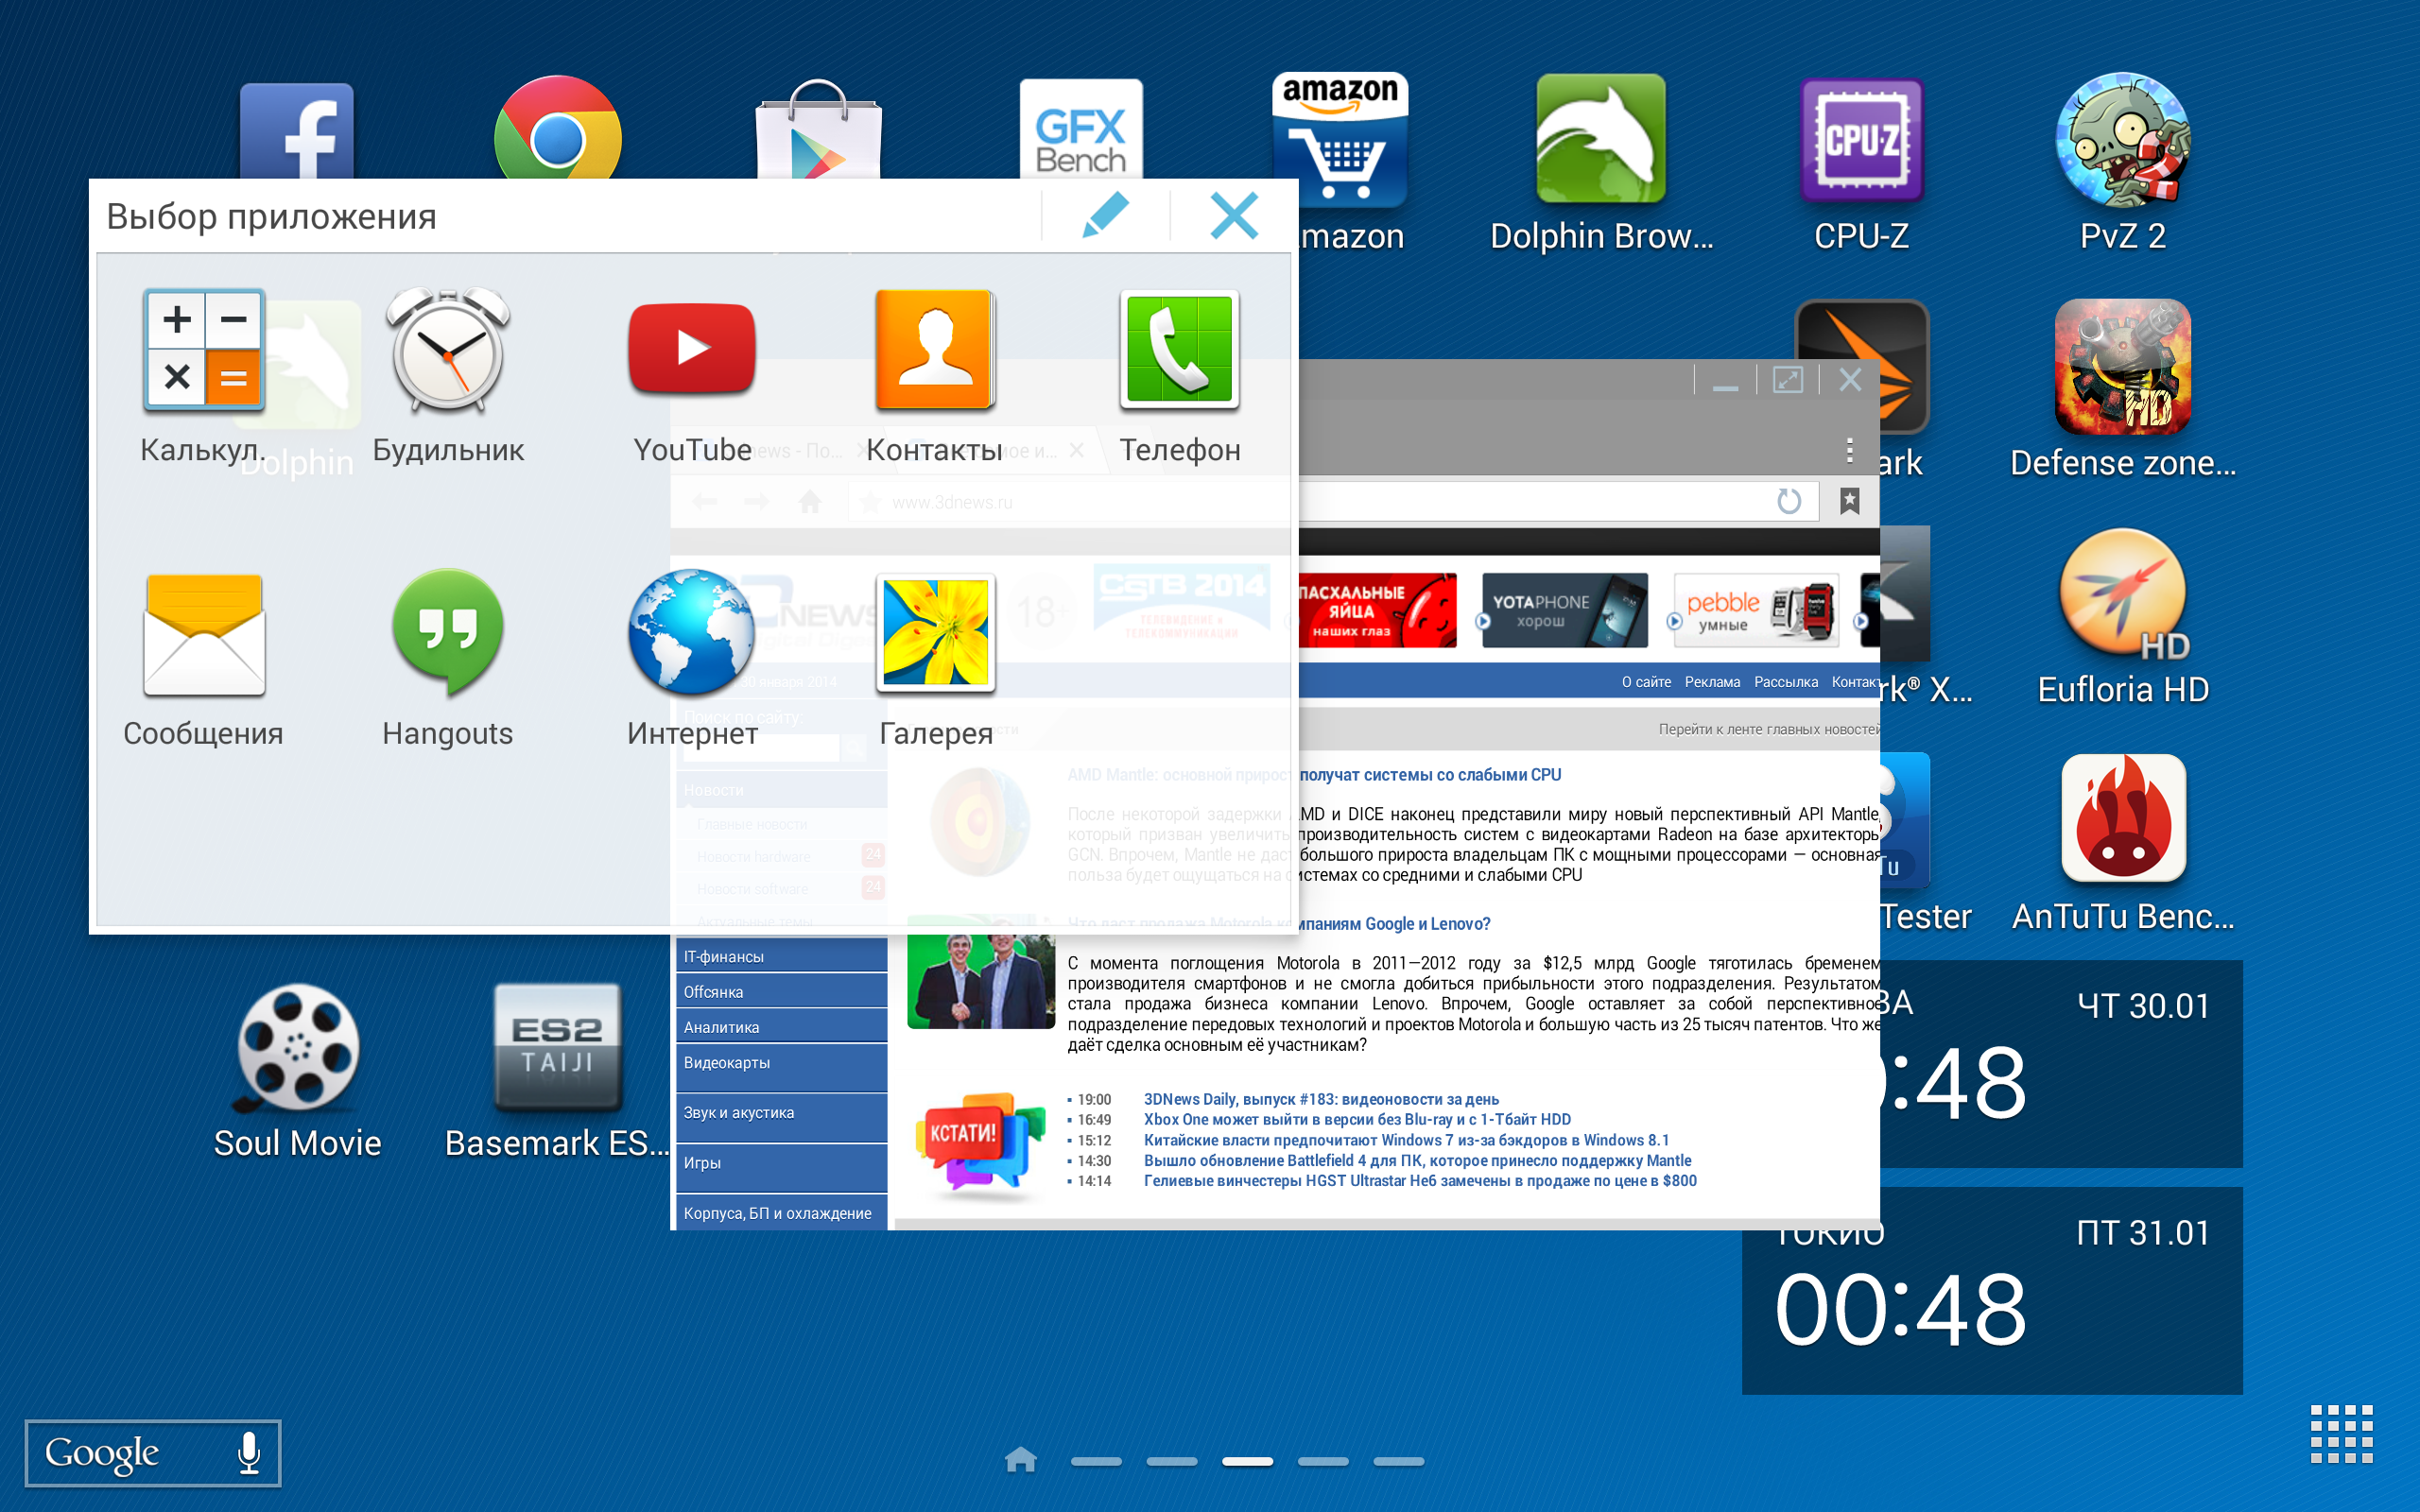Open Defense zone HD game
Viewport: 2420px width, 1512px height.
(x=2123, y=366)
